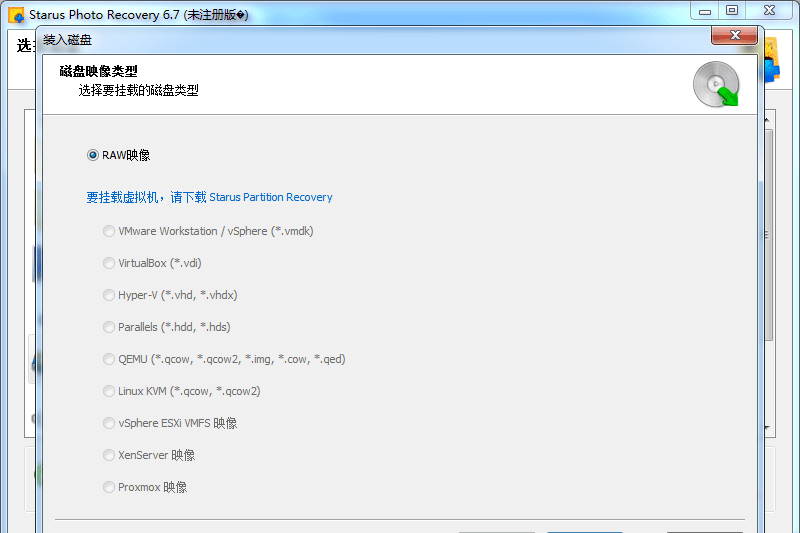800x533 pixels.
Task: Click the Starus Photo Recovery title bar icon
Action: coord(16,15)
